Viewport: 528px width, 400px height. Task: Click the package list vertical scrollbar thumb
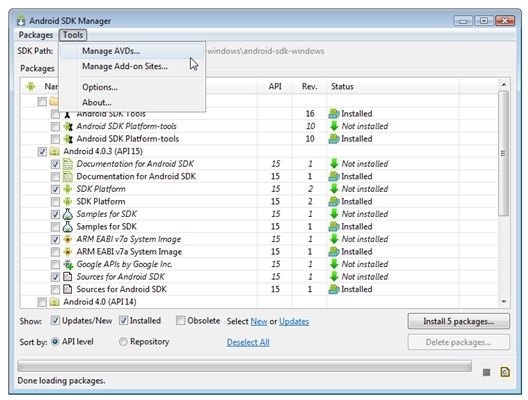click(503, 154)
